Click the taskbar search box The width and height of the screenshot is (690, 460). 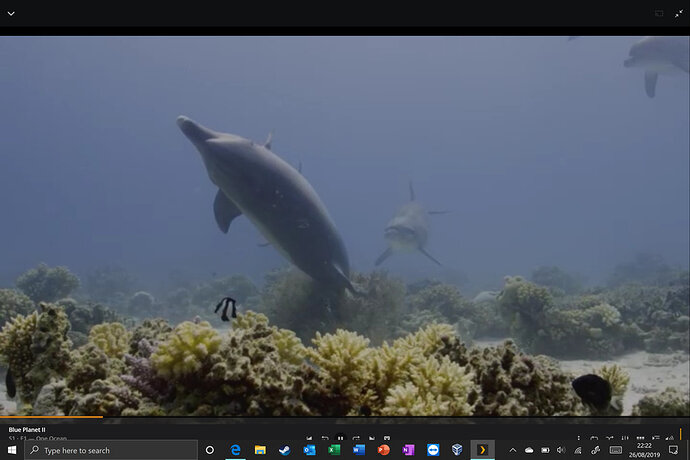(x=110, y=451)
